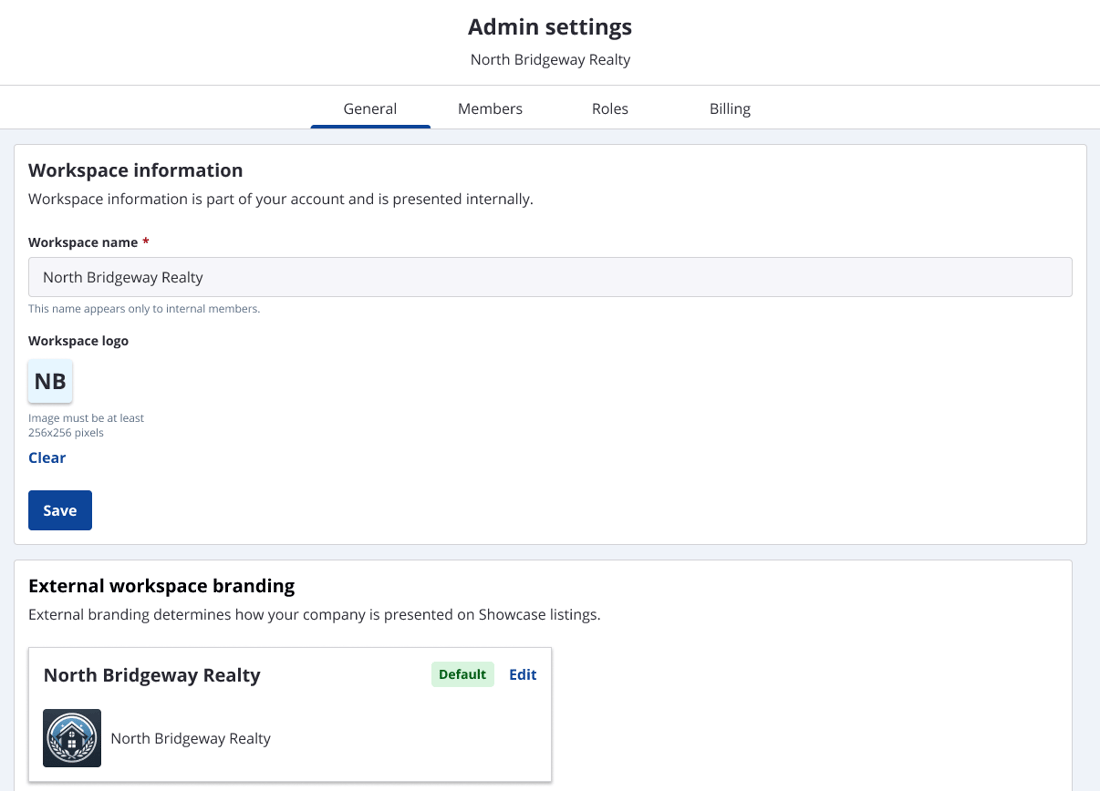Click the Admin settings page title
This screenshot has width=1100, height=791.
[x=550, y=26]
